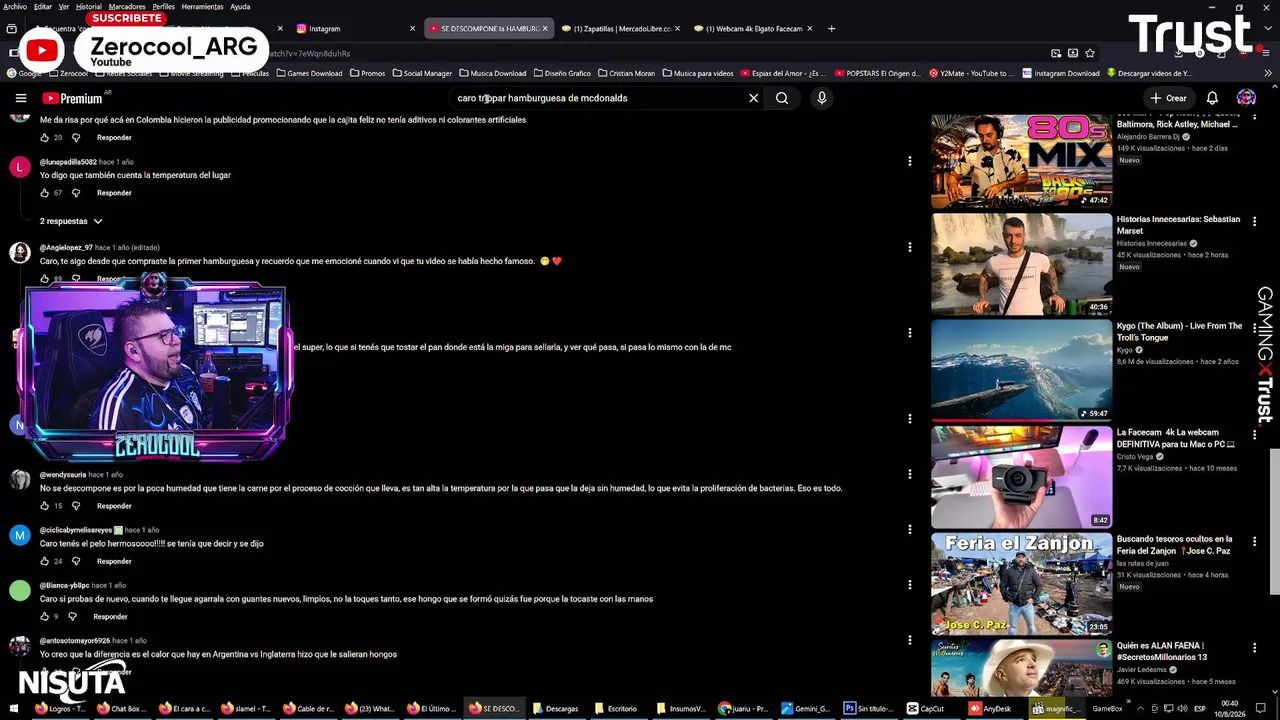Viewport: 1280px width, 720px height.
Task: Open the Social Manager bookmark folder
Action: [x=422, y=73]
